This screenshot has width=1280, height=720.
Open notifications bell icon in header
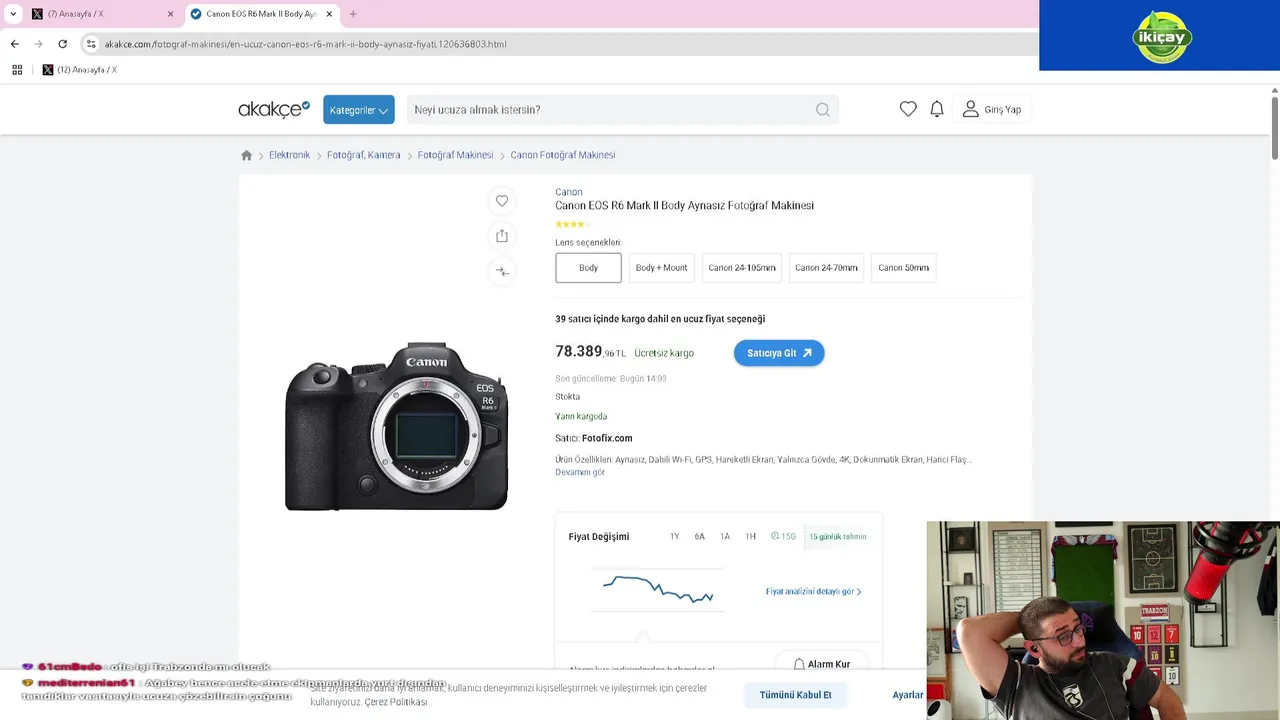coord(937,109)
